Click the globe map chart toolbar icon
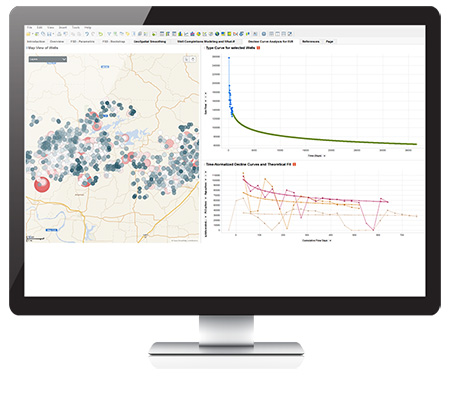450x399 pixels. 217,34
